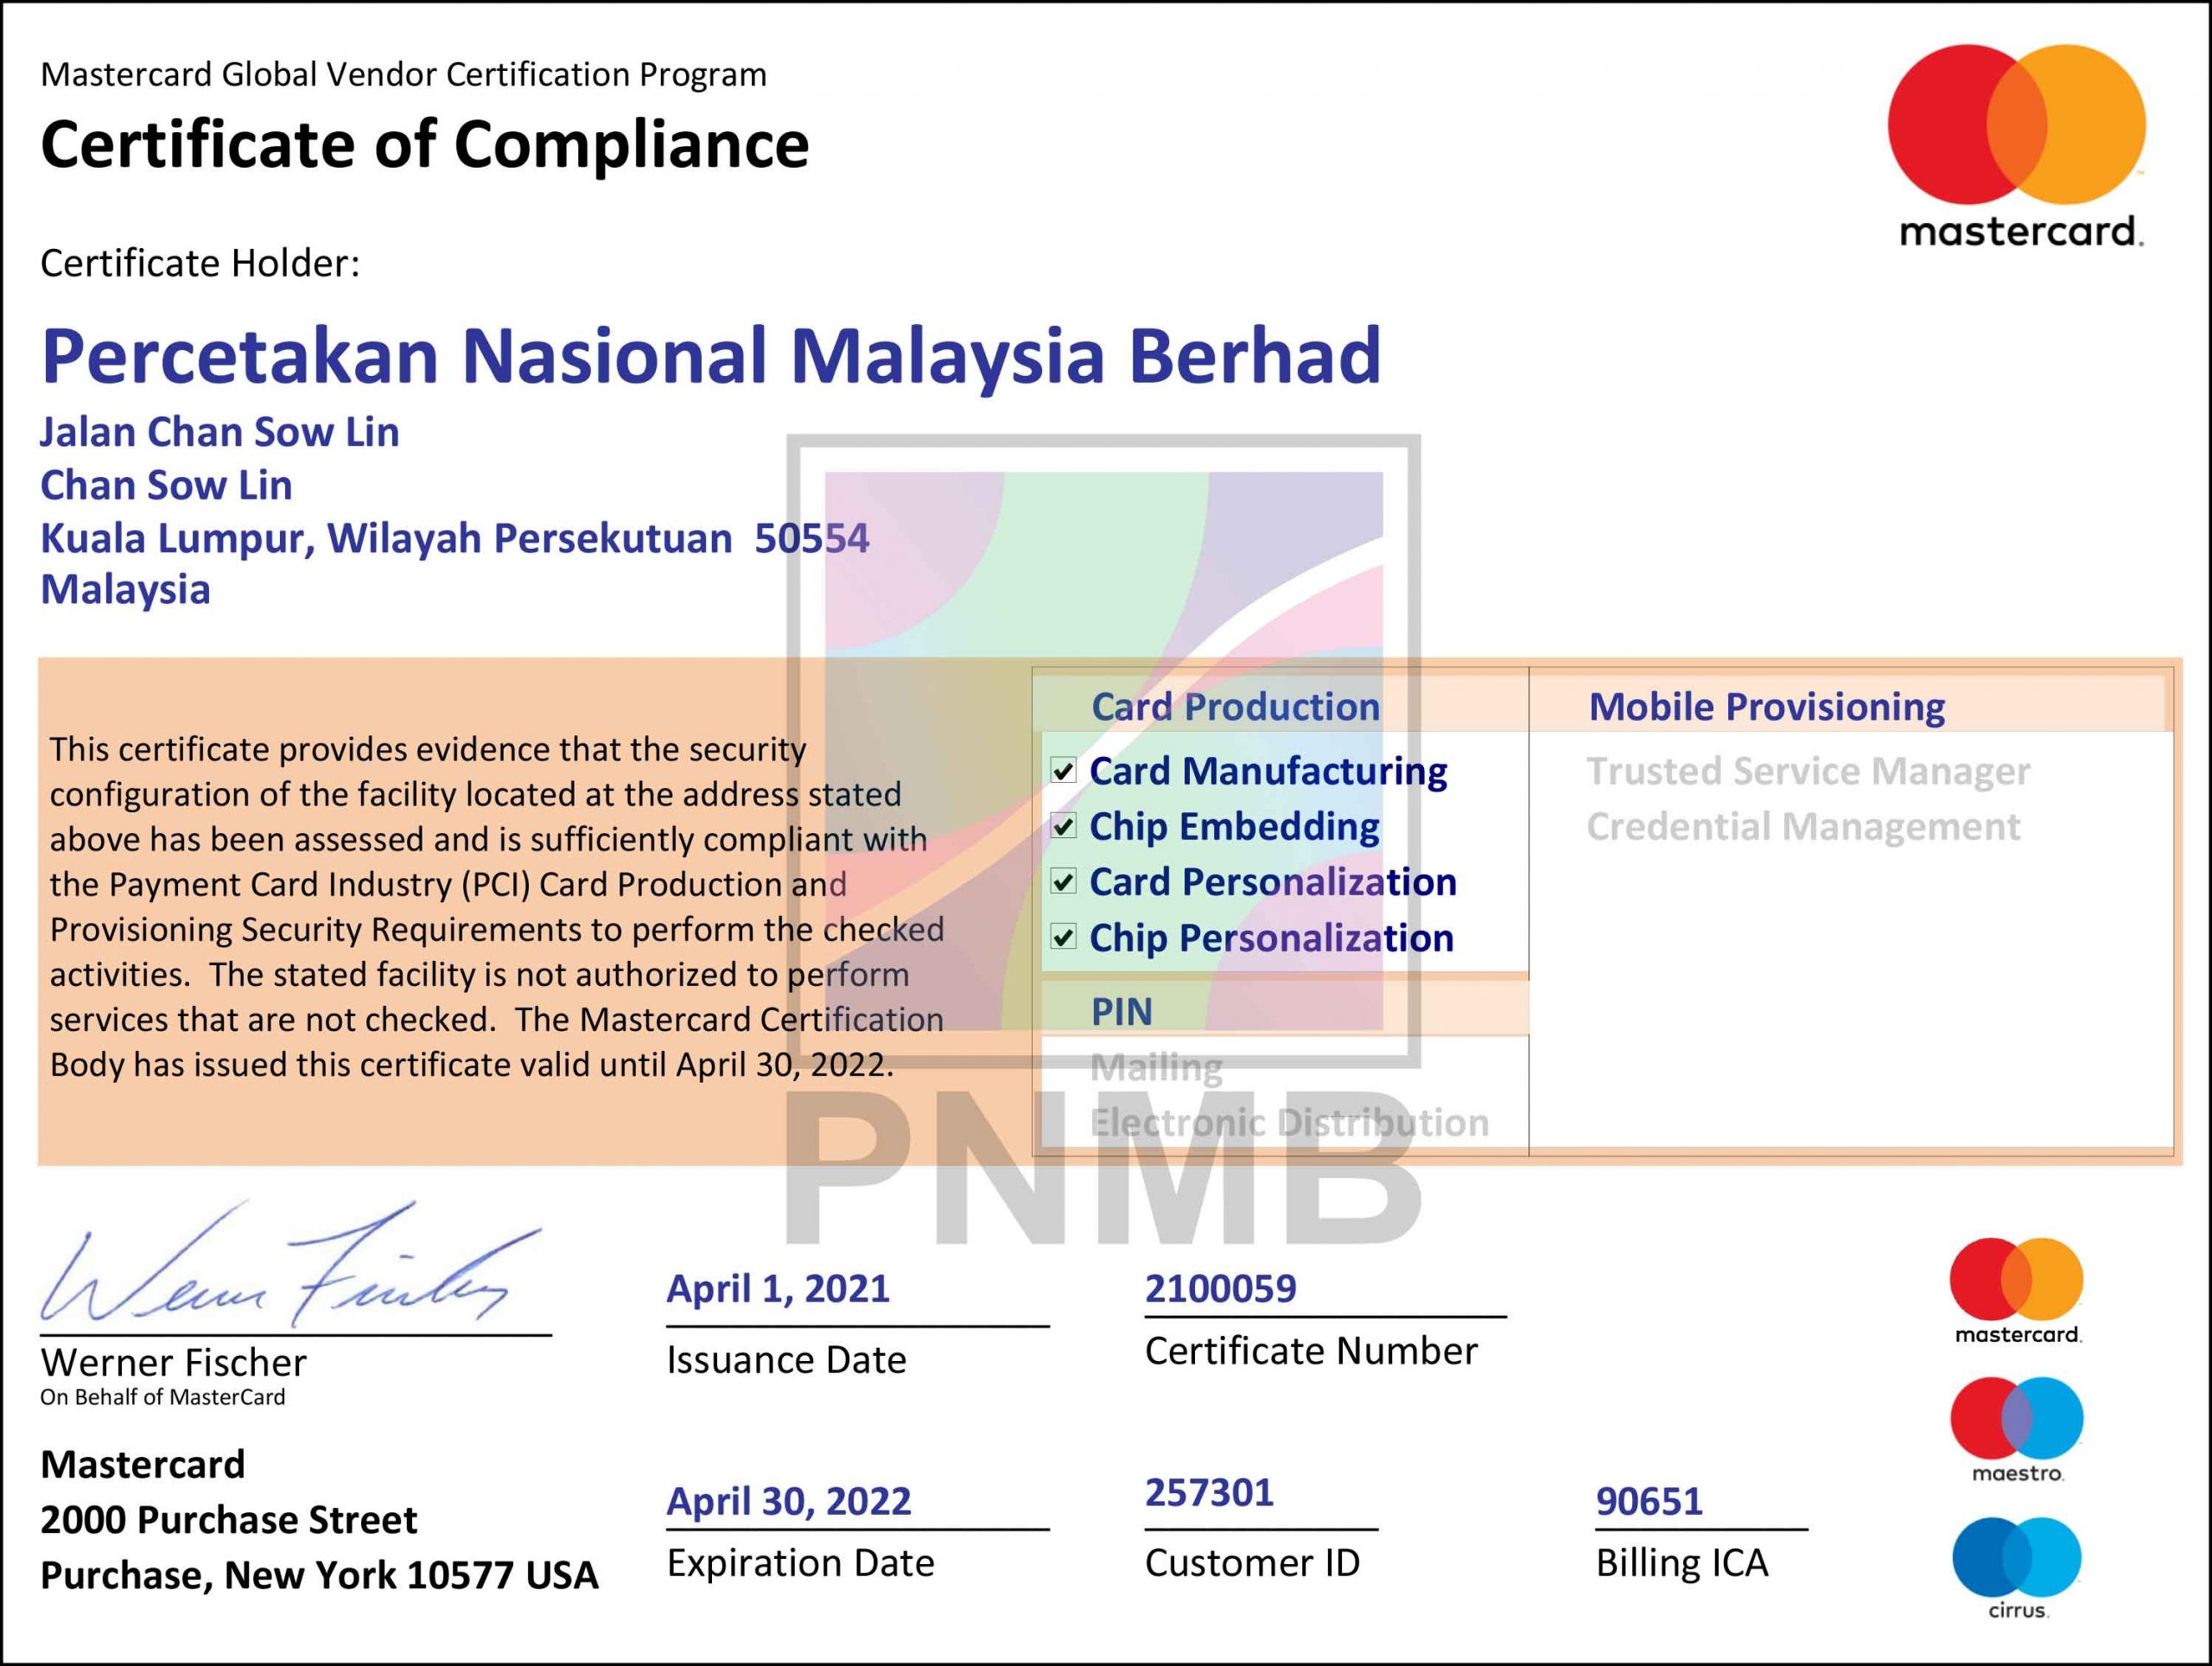
Task: Click the Expiration Date label
Action: [x=800, y=1563]
